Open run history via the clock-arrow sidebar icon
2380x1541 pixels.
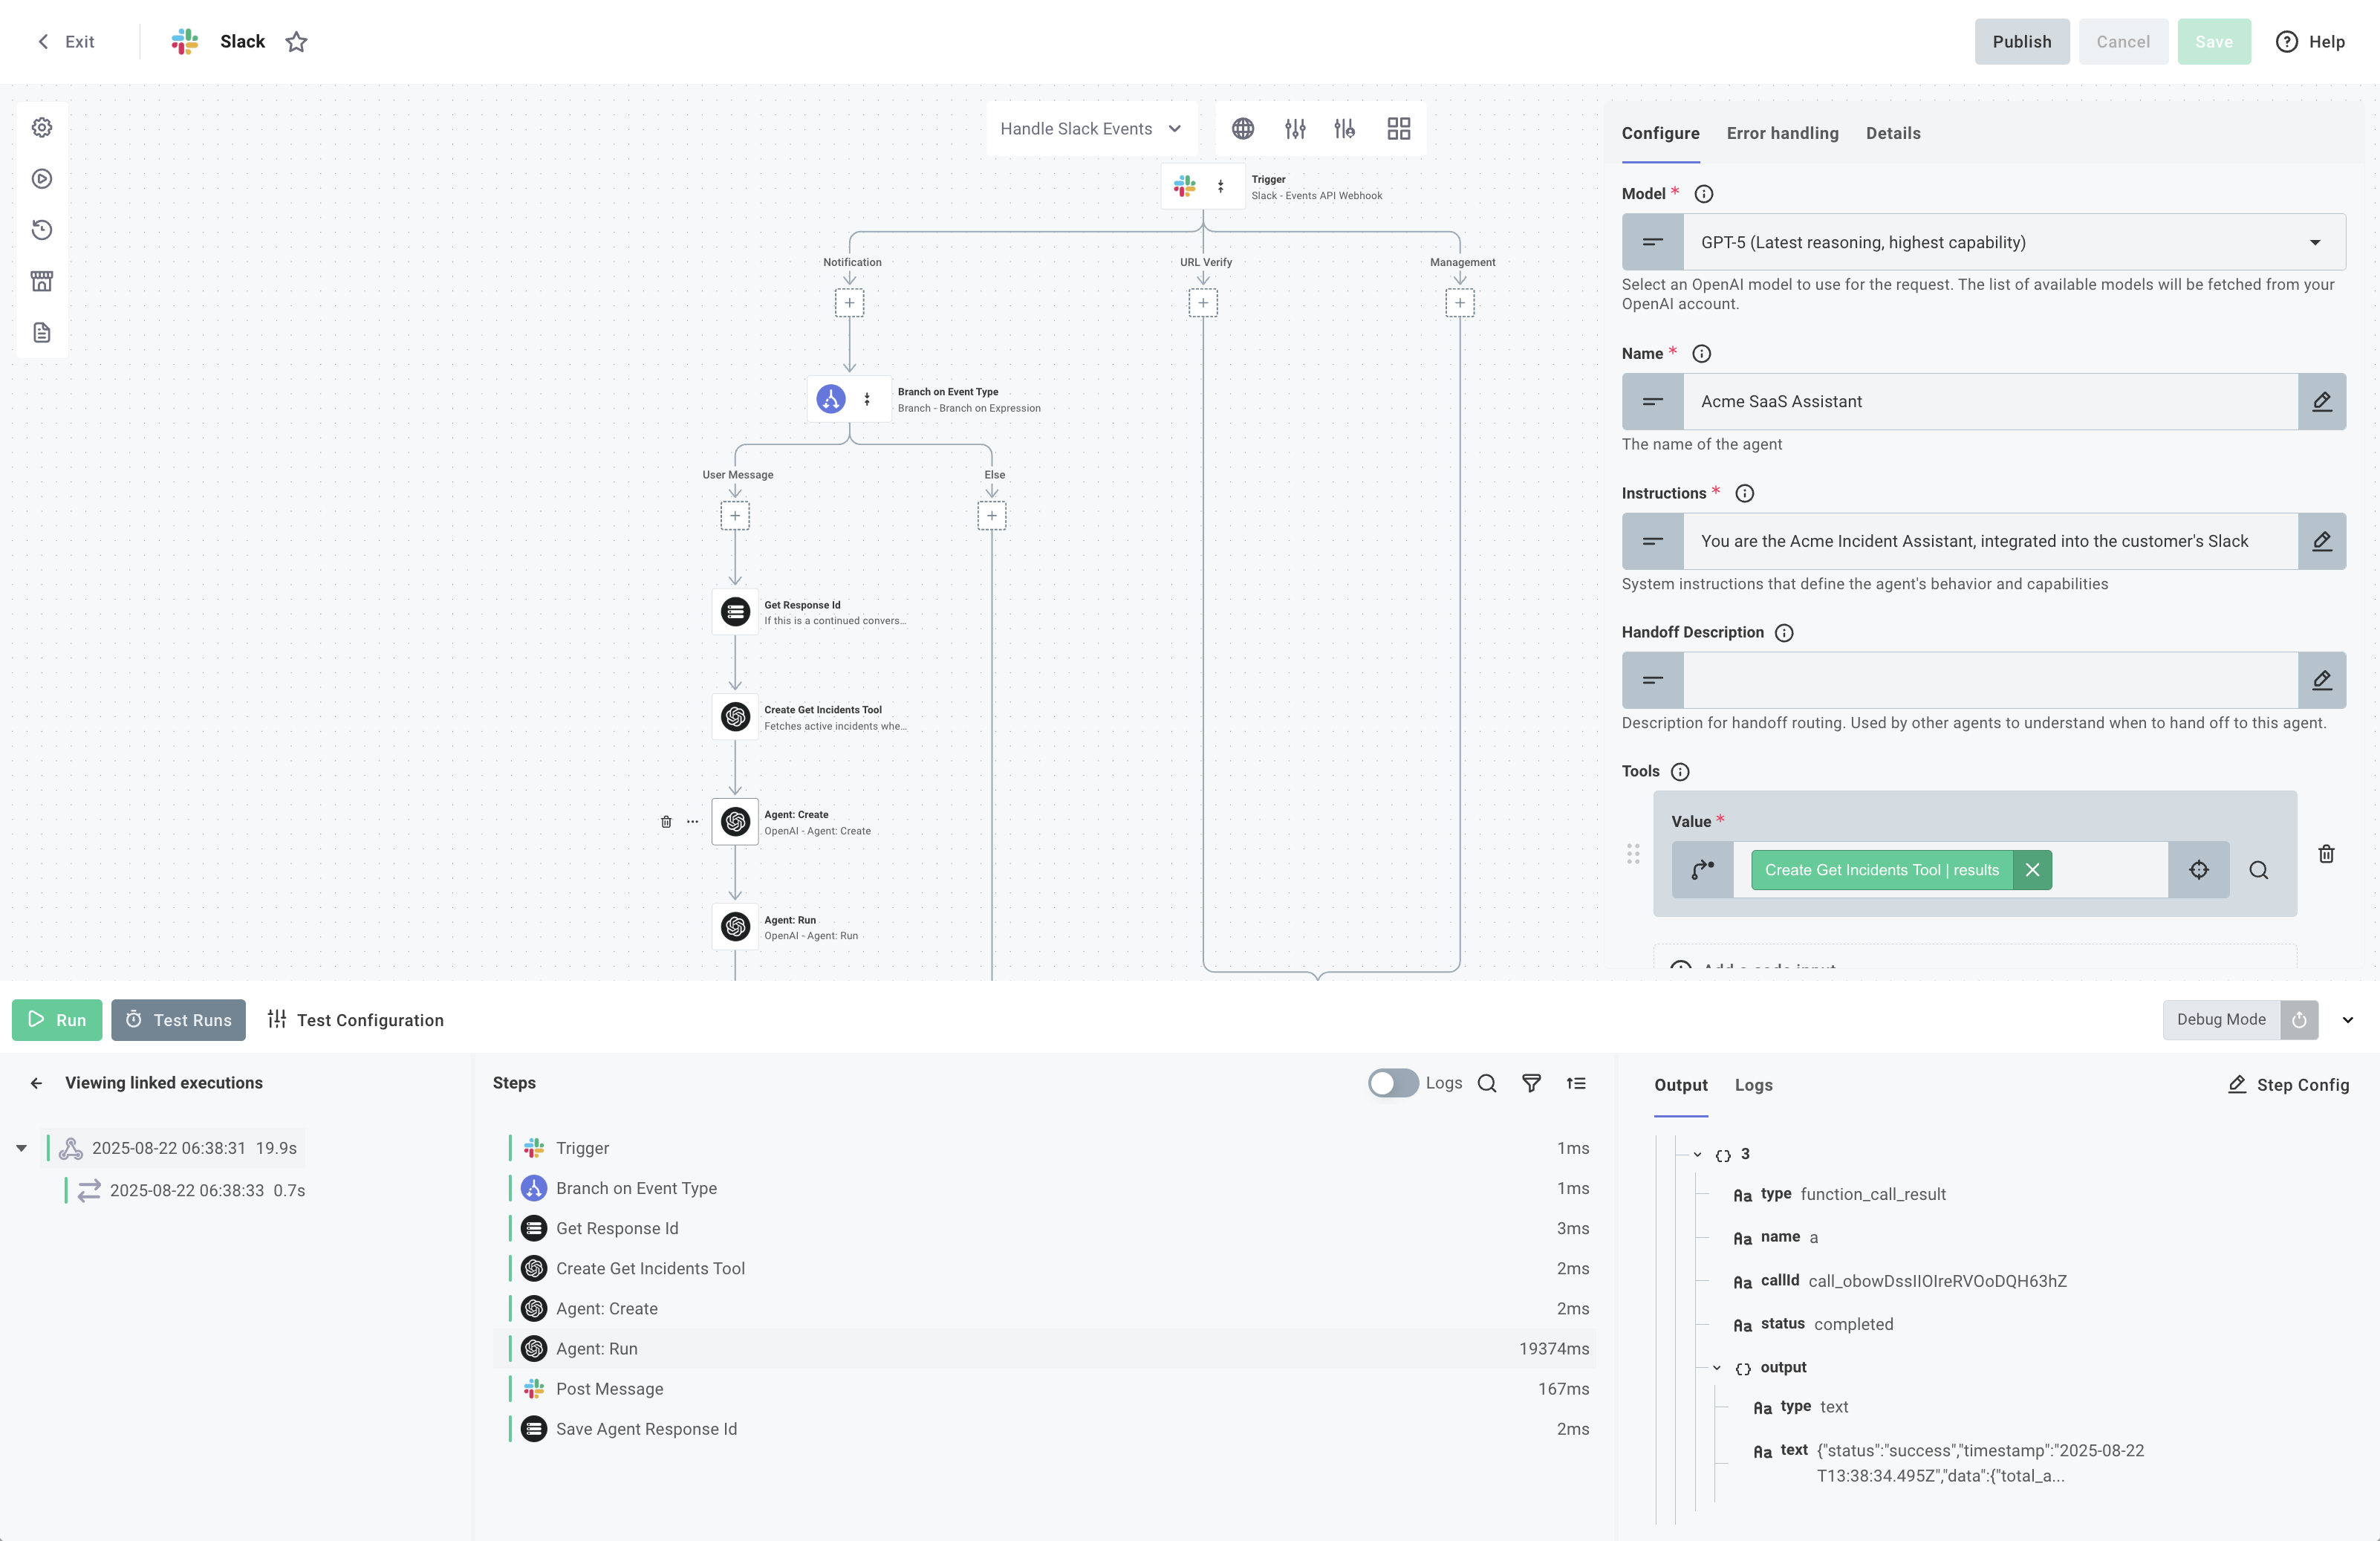click(42, 230)
